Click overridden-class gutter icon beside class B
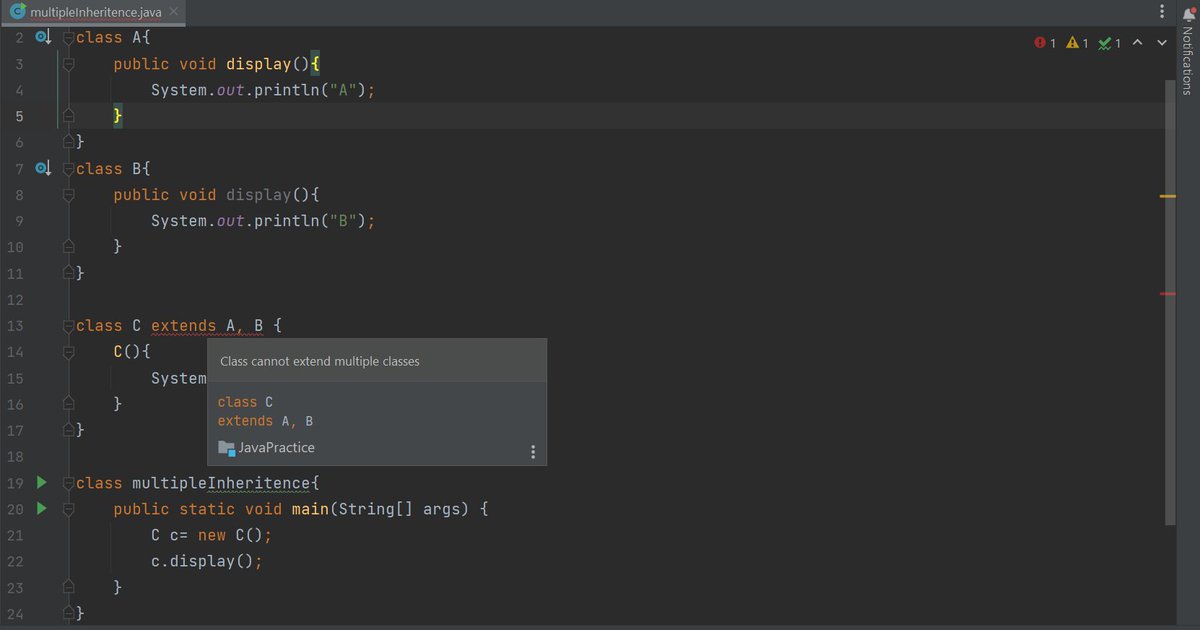Image resolution: width=1200 pixels, height=630 pixels. [42, 169]
